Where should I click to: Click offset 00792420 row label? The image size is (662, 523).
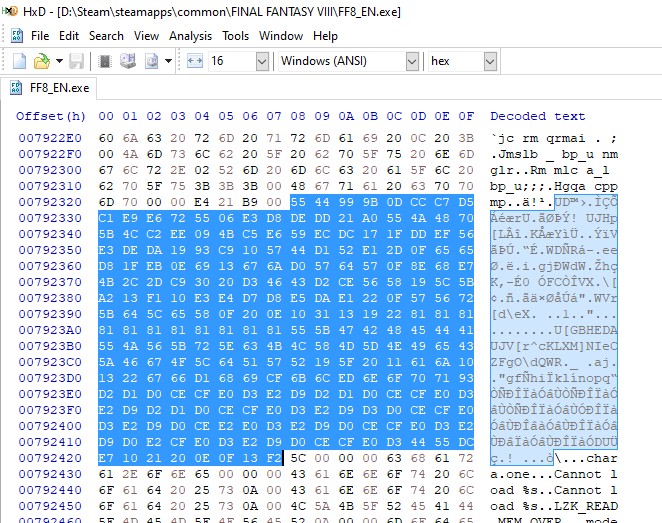click(50, 458)
